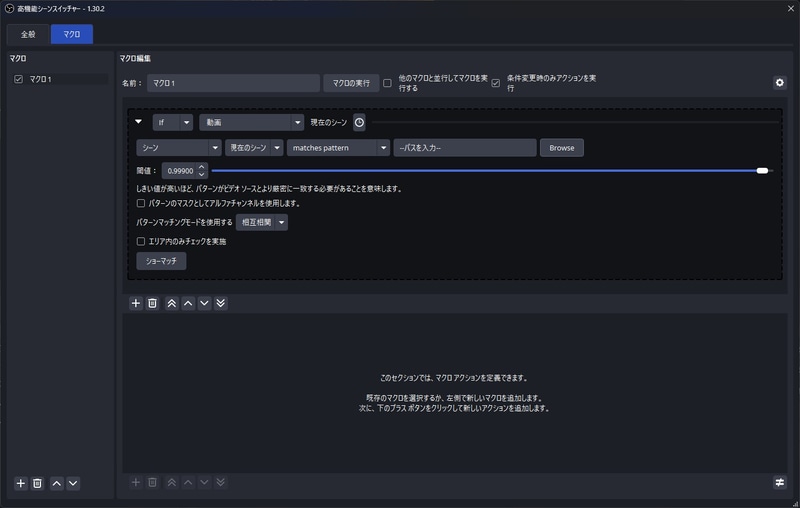The height and width of the screenshot is (508, 800).
Task: Move action up in actions bar
Action: tap(188, 482)
